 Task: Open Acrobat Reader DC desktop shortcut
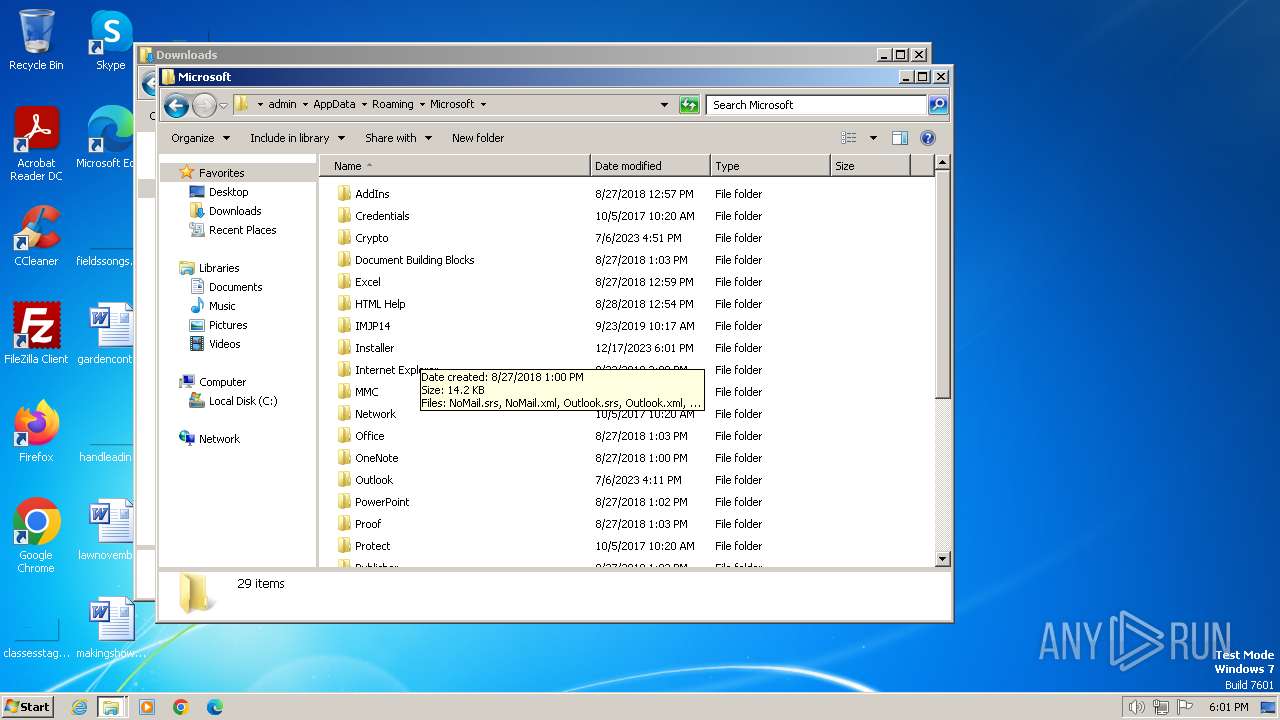click(36, 143)
